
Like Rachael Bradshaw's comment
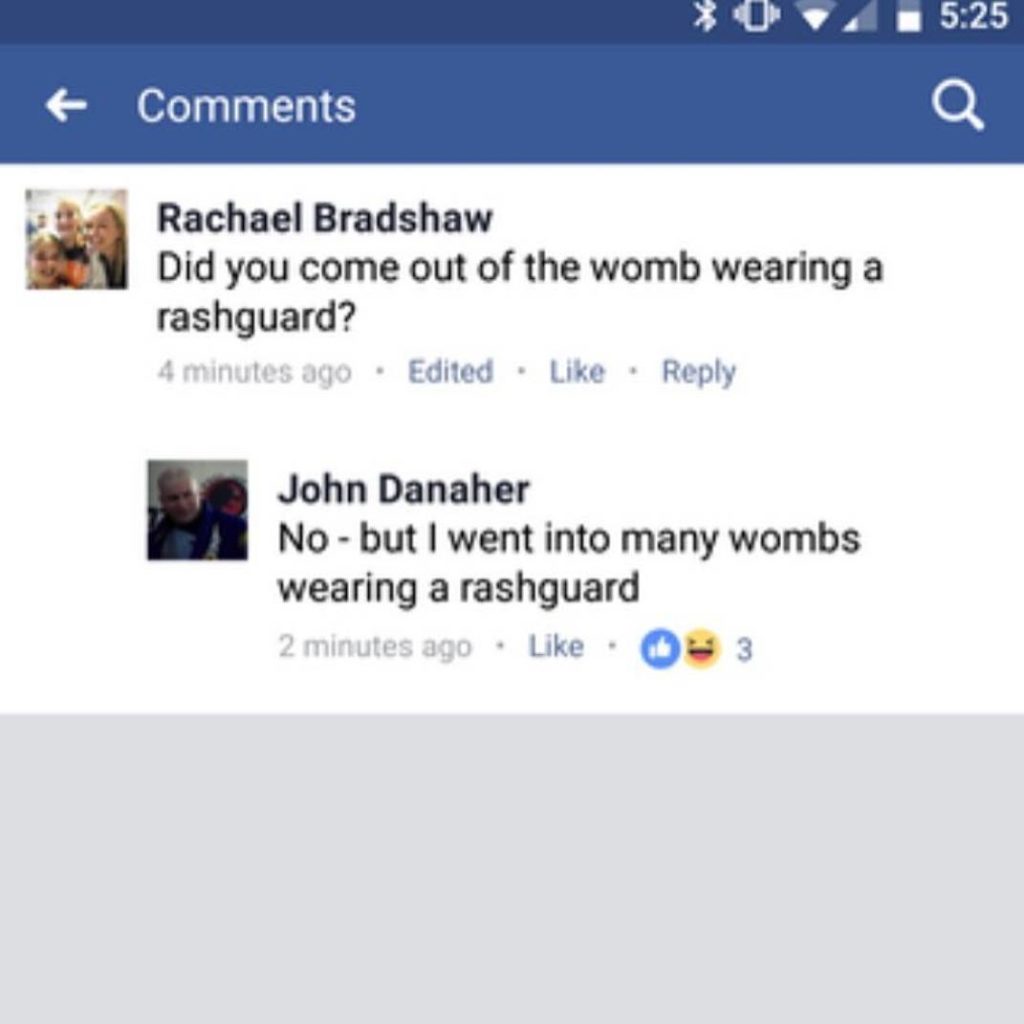[577, 372]
